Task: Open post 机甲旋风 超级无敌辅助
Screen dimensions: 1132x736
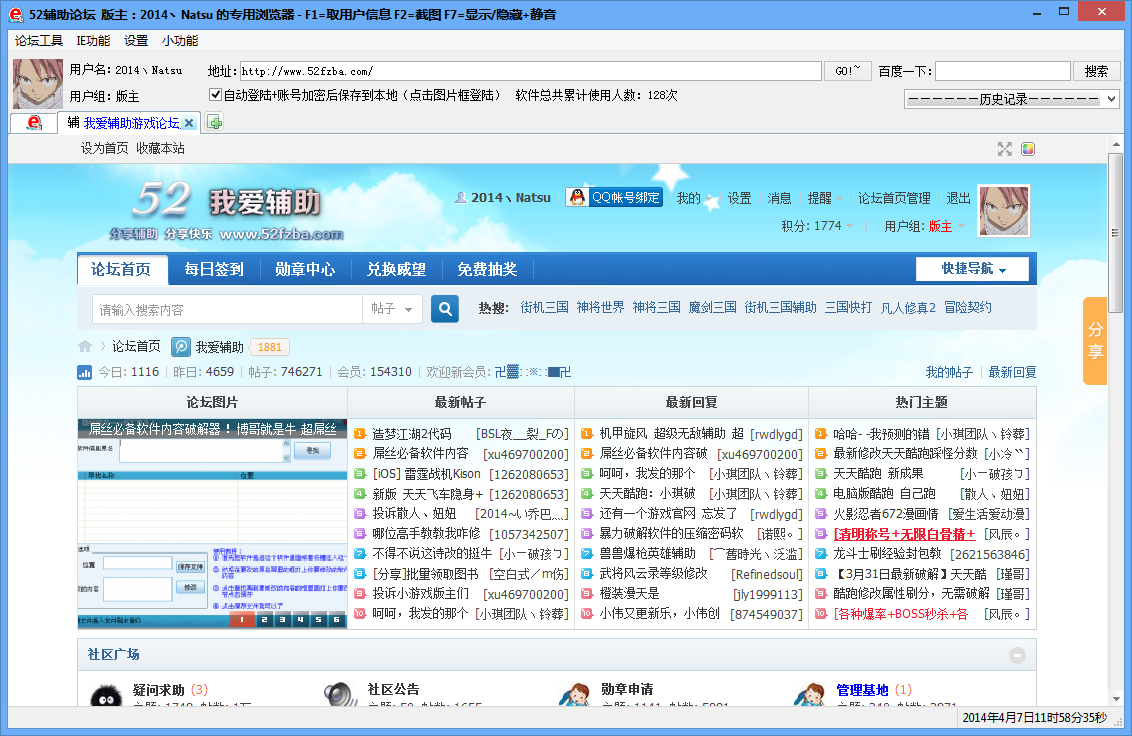Action: (671, 433)
